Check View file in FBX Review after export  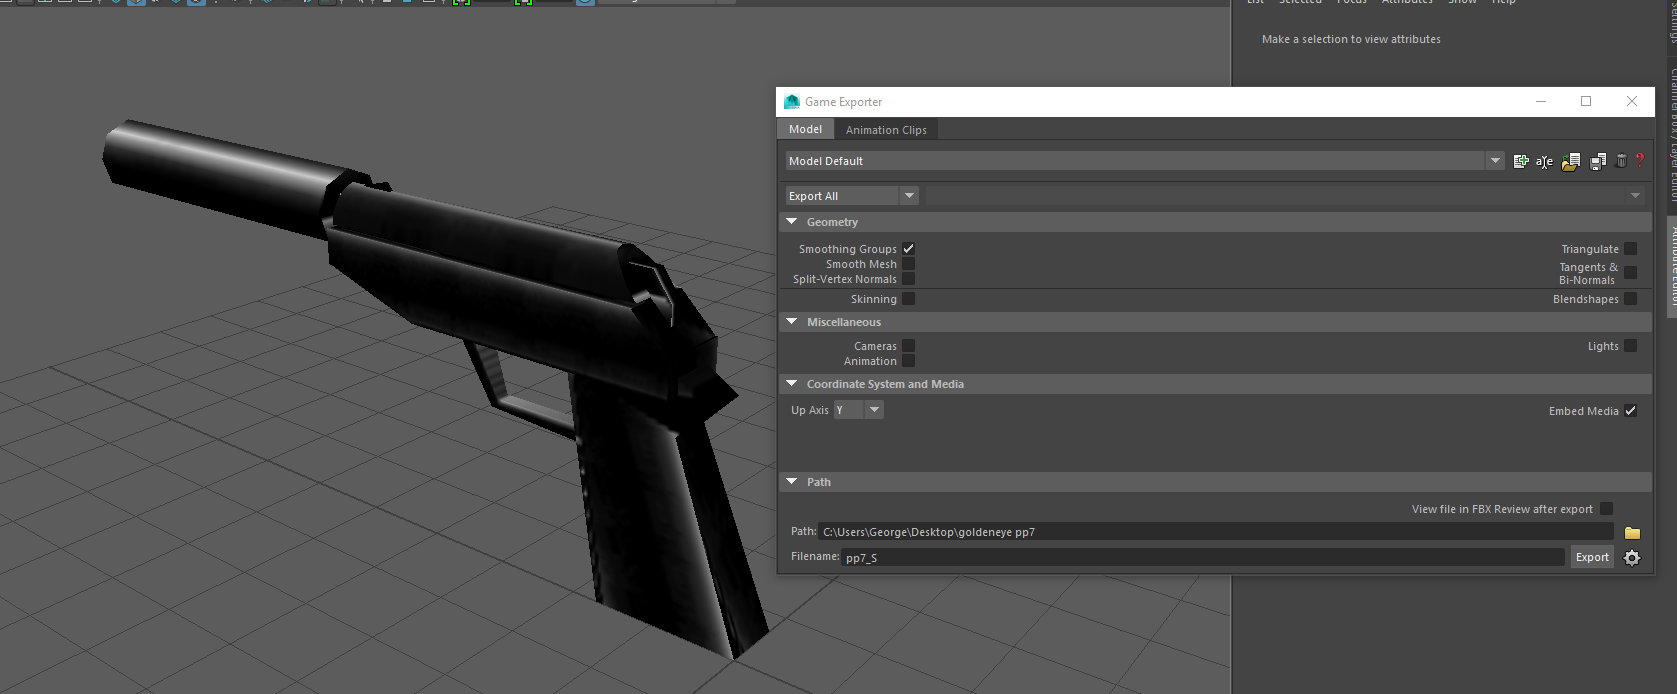click(x=1607, y=509)
